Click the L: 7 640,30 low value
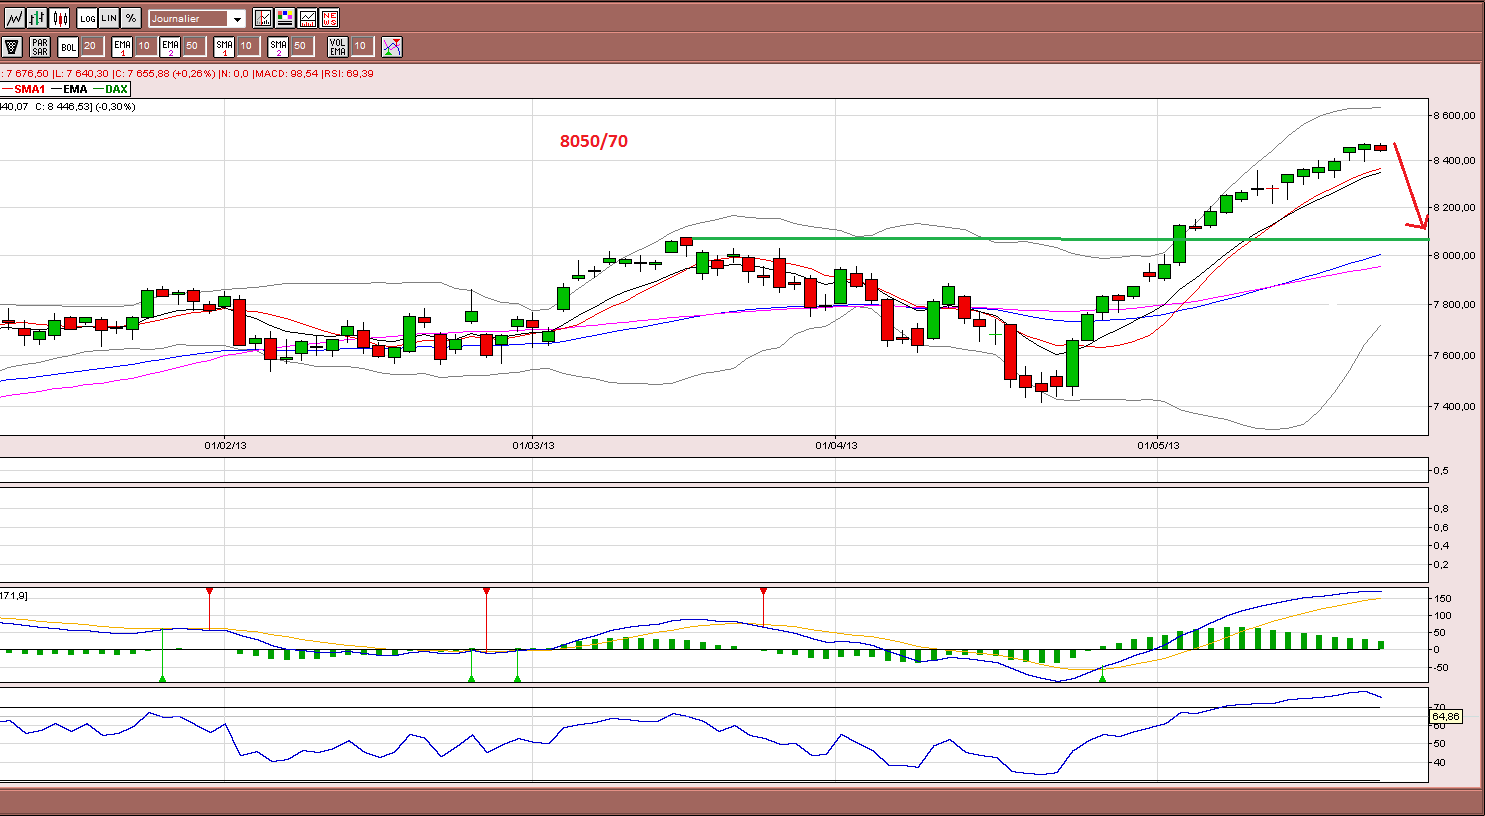This screenshot has width=1485, height=816. coord(80,73)
